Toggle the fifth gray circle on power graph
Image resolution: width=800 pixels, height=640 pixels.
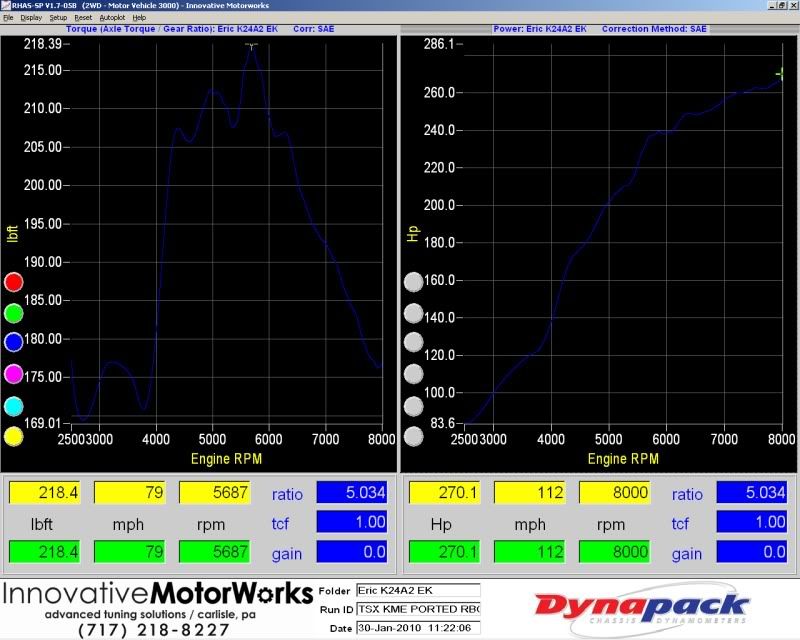(413, 406)
